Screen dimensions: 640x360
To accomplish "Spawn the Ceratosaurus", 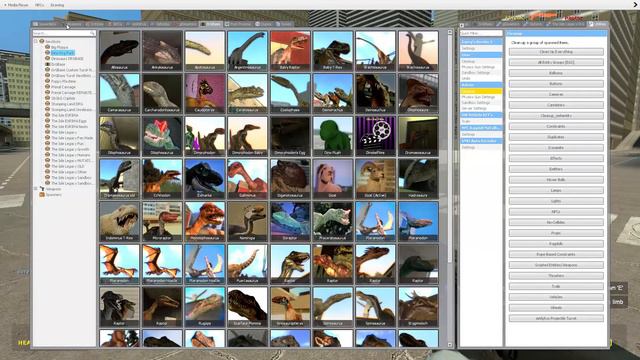I will (247, 93).
